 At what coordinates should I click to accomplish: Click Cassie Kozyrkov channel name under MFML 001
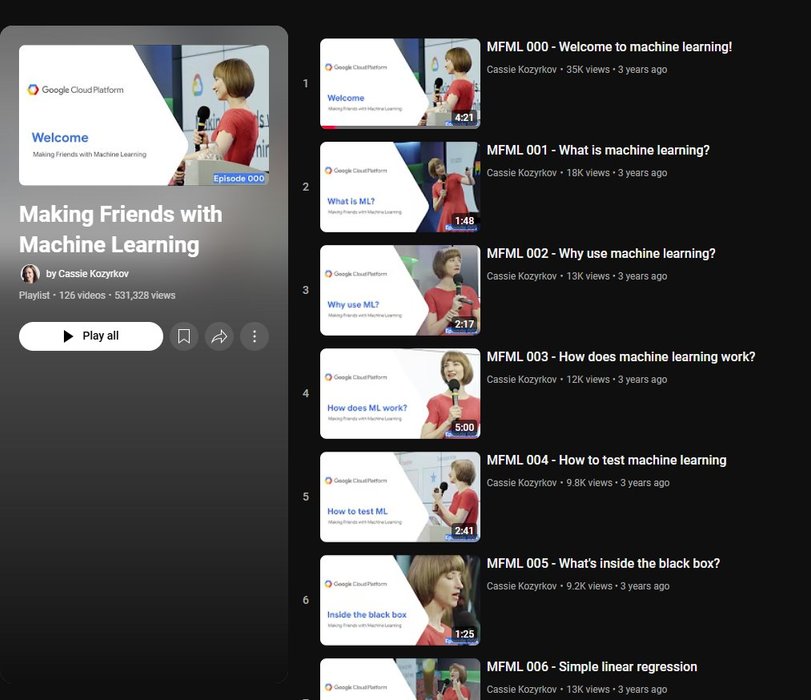[521, 173]
